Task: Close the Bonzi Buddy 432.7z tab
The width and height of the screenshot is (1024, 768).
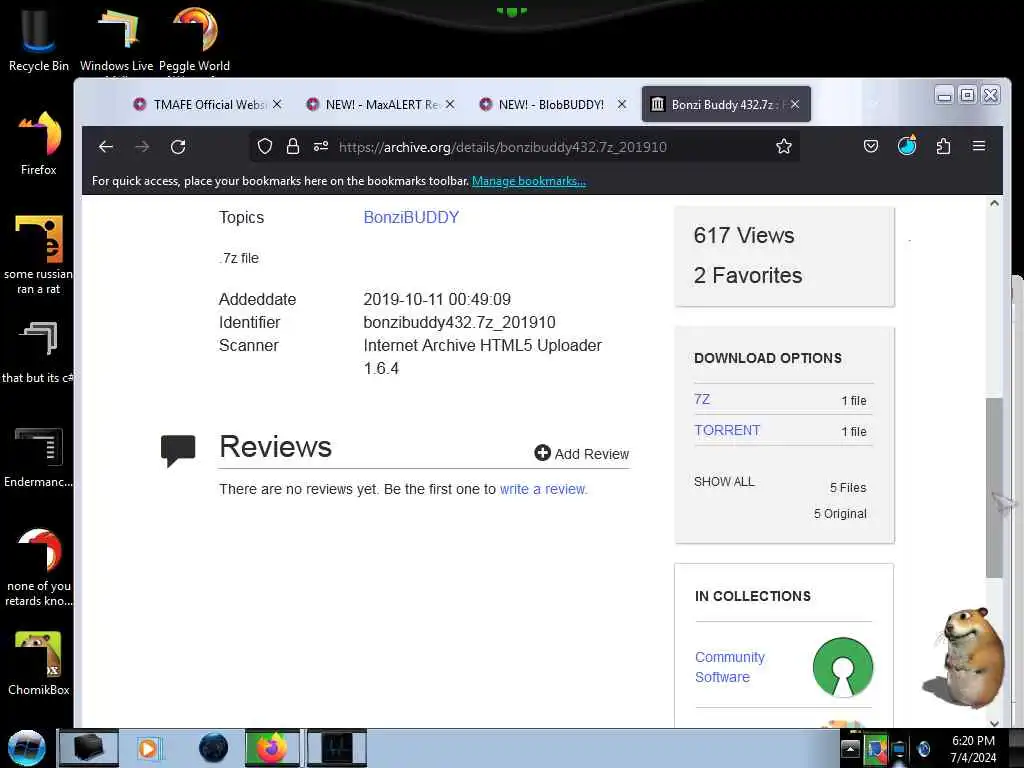Action: 795,104
